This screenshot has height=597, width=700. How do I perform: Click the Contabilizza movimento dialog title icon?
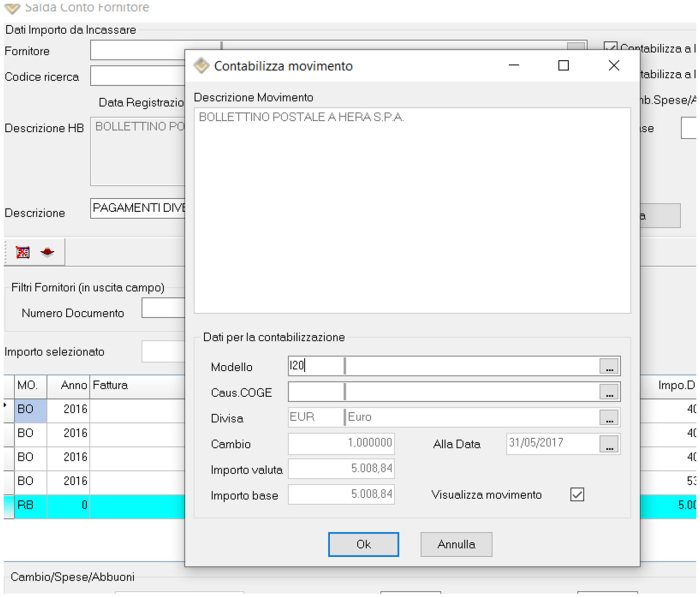[x=201, y=66]
